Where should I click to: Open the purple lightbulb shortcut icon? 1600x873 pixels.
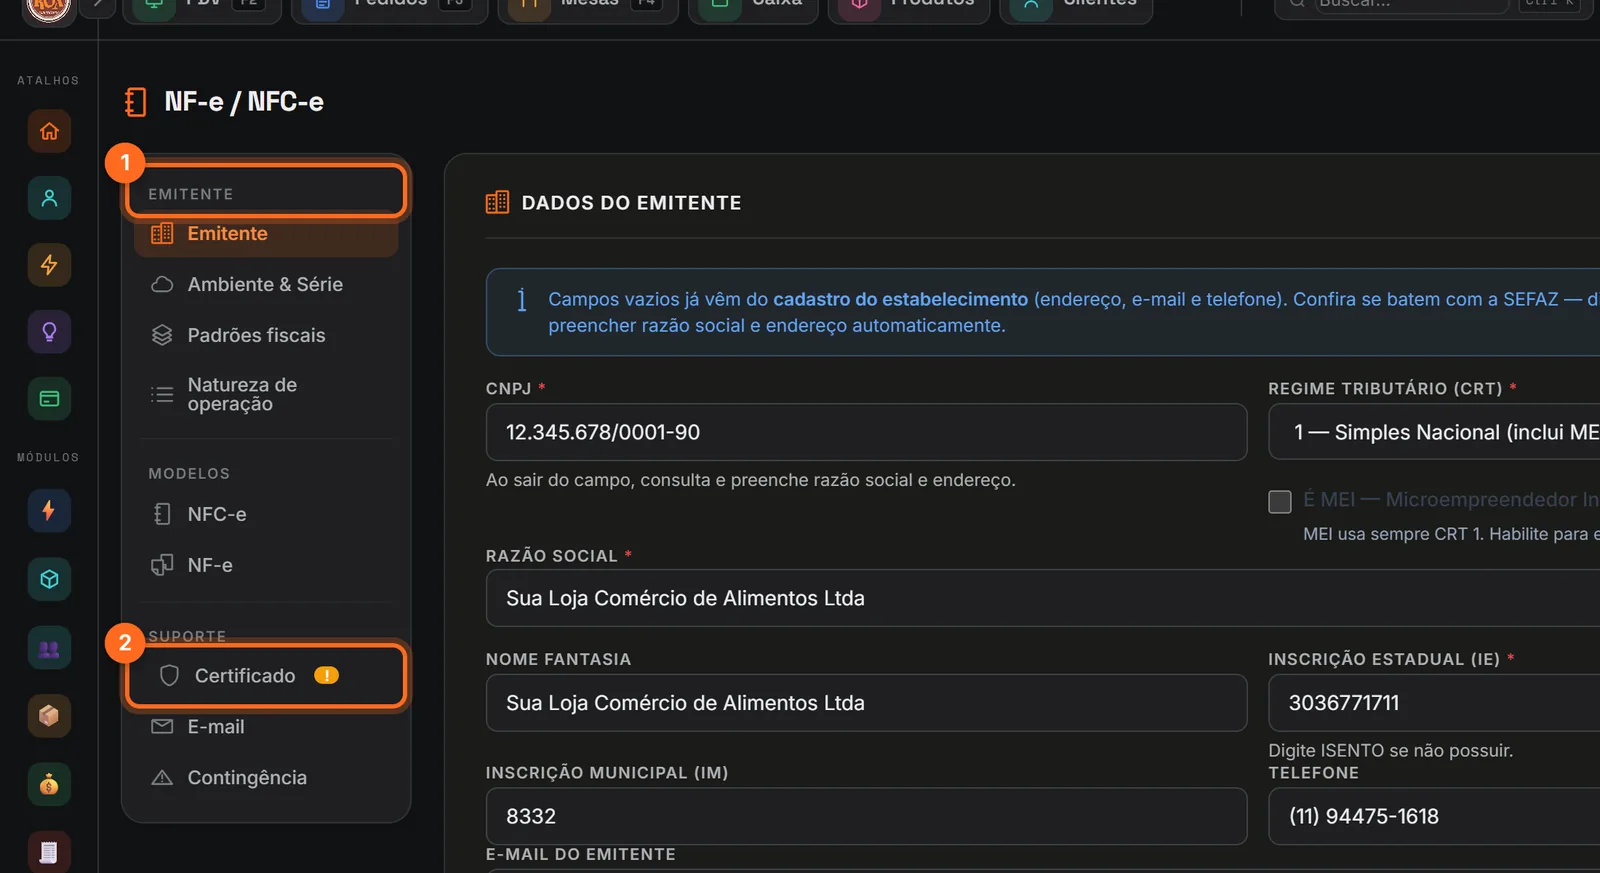click(x=49, y=332)
